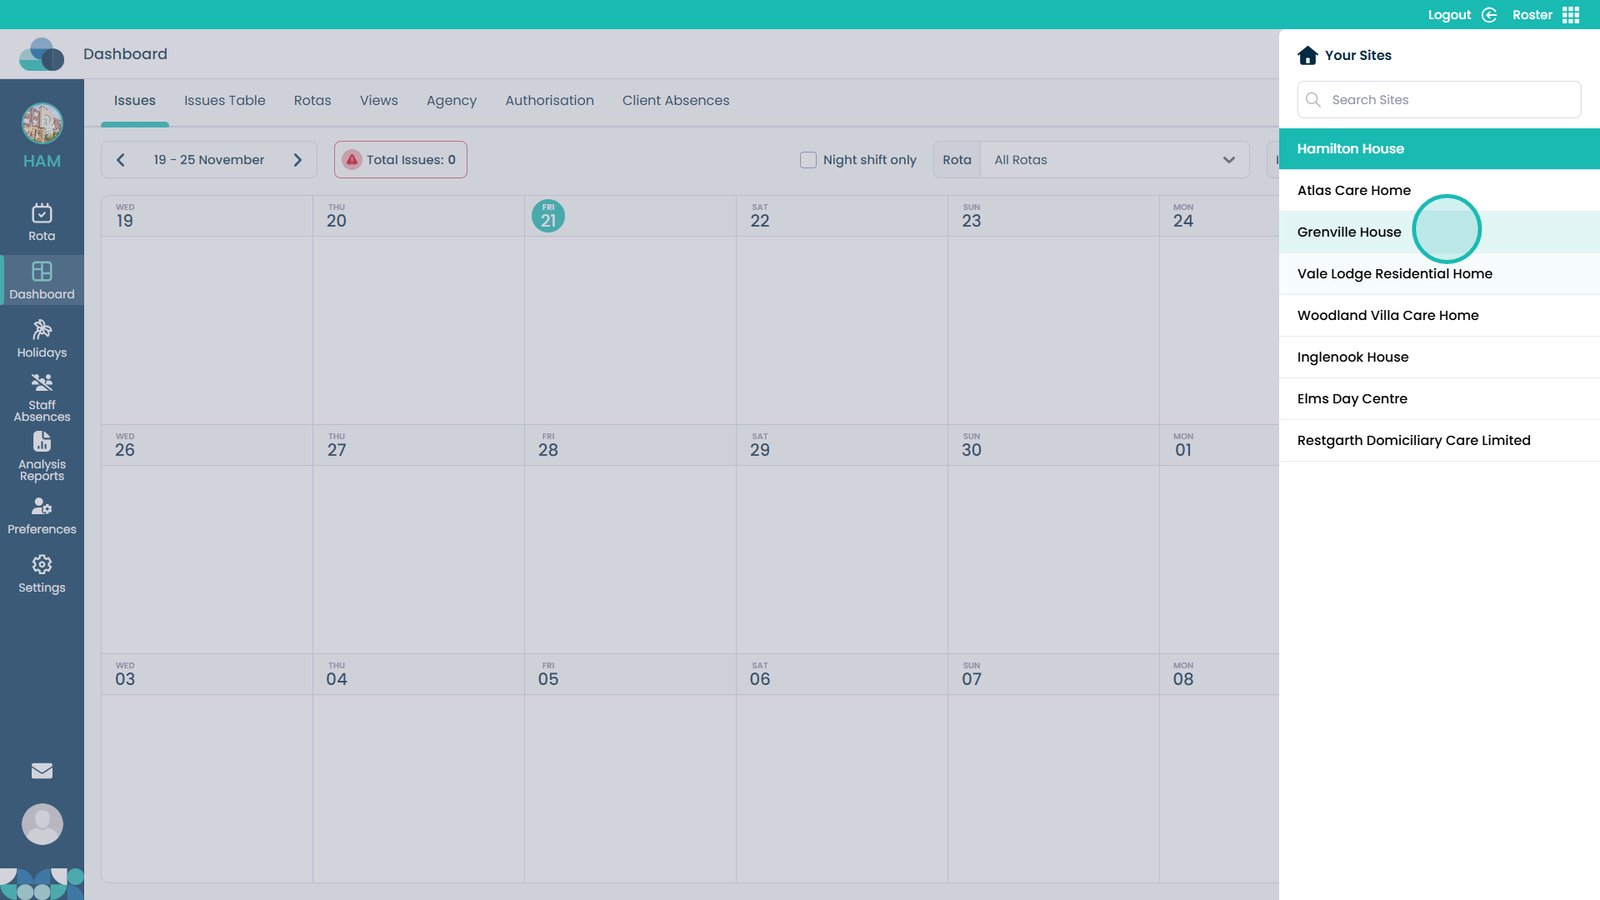Select Atlas Care Home site
1600x900 pixels.
[1439, 190]
